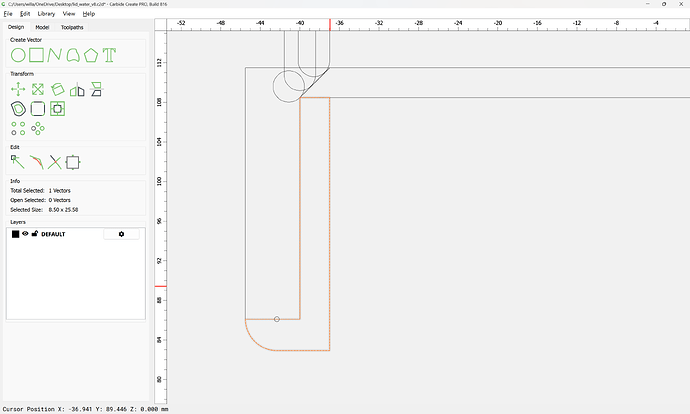
Task: Switch to the Design tab
Action: click(x=16, y=27)
